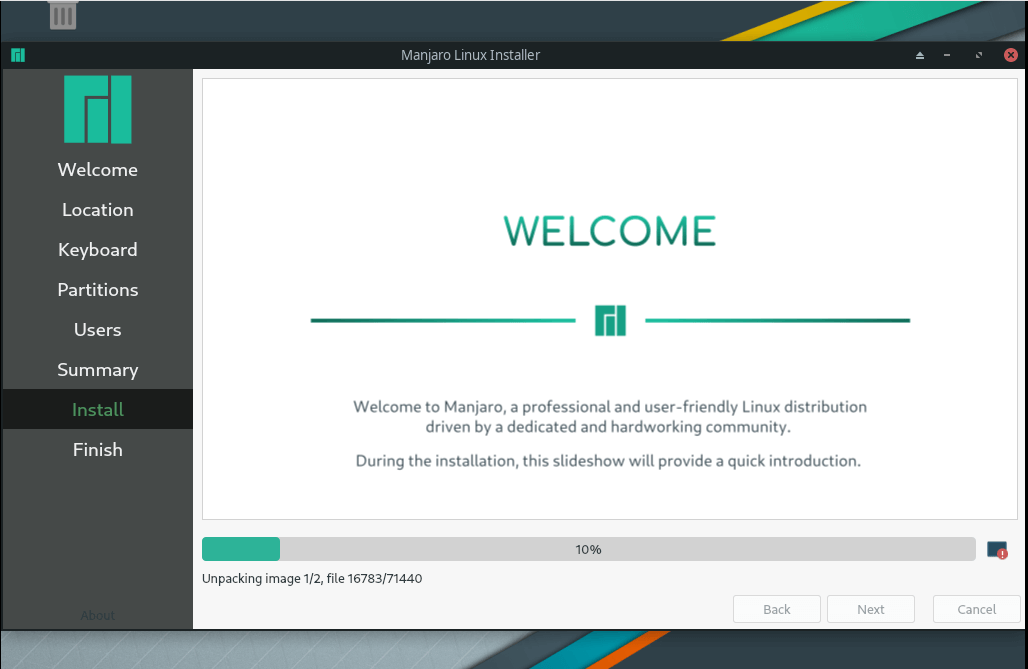Open the Trash icon on the desktop
This screenshot has height=669, width=1028.
(63, 15)
